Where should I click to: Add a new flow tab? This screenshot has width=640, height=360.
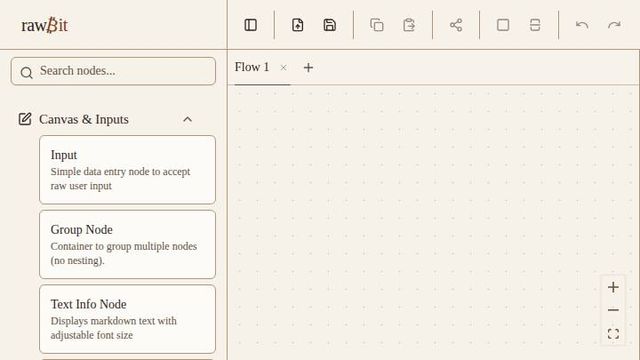309,68
